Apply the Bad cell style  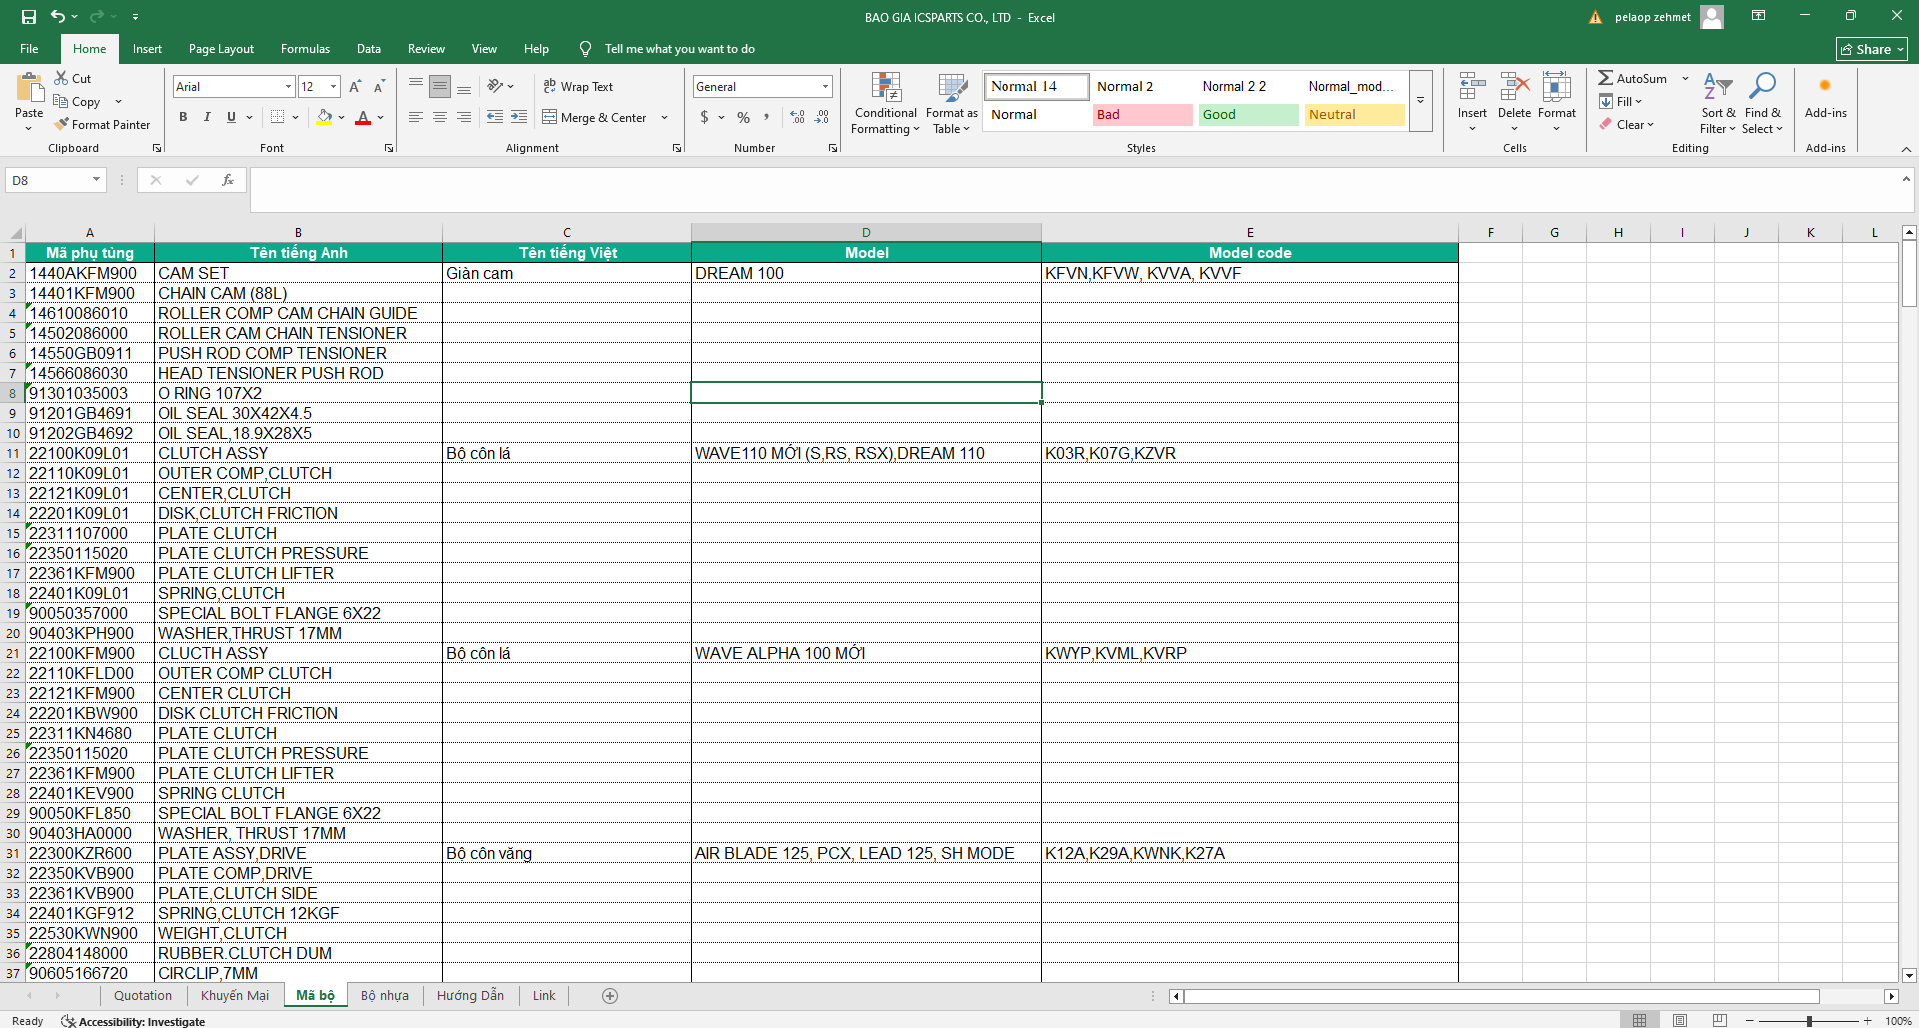point(1143,115)
